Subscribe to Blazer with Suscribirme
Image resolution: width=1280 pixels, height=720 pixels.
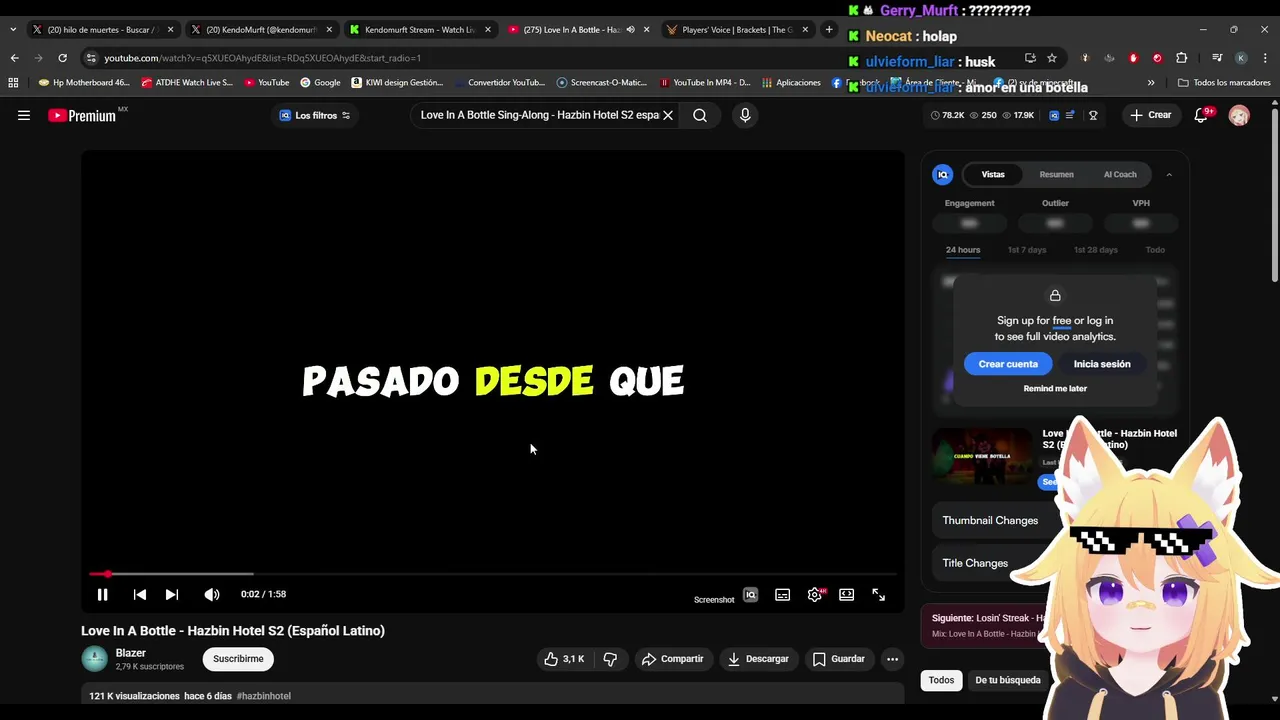[238, 659]
